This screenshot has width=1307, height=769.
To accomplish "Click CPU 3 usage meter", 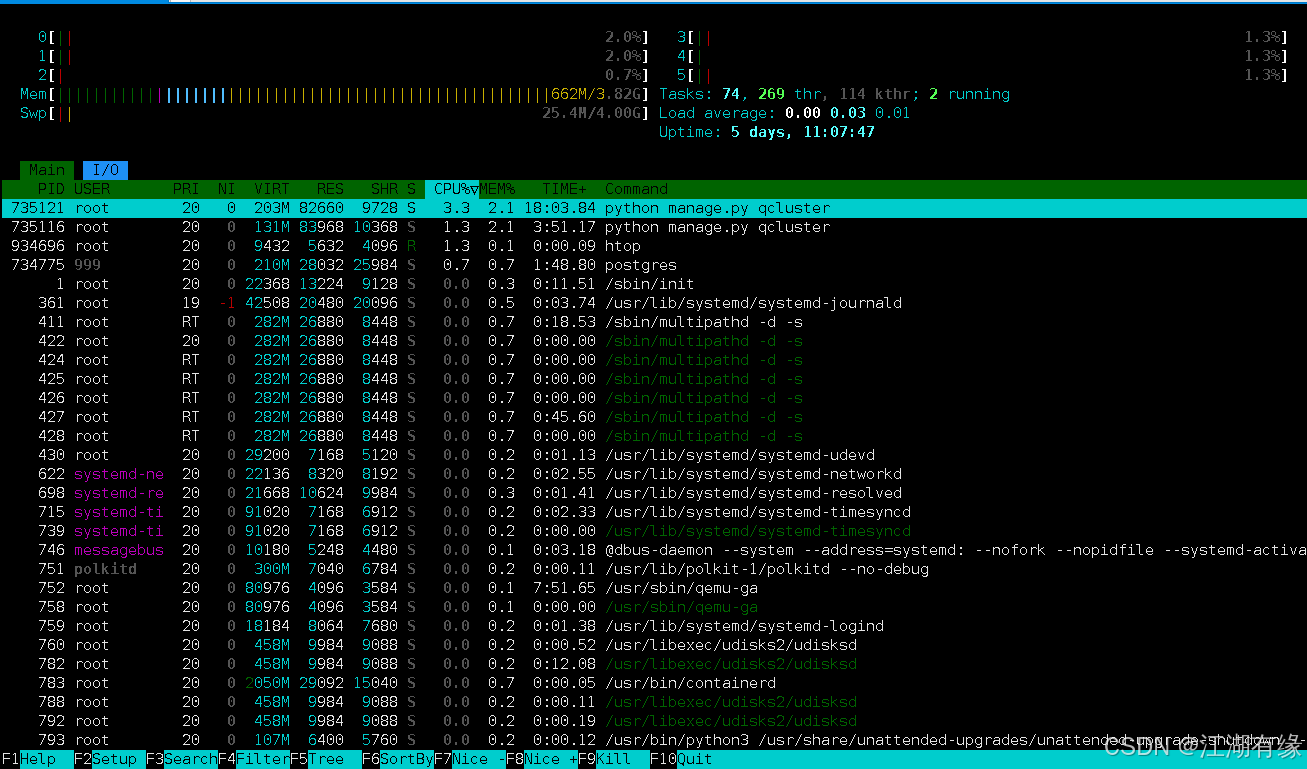I will pos(982,37).
